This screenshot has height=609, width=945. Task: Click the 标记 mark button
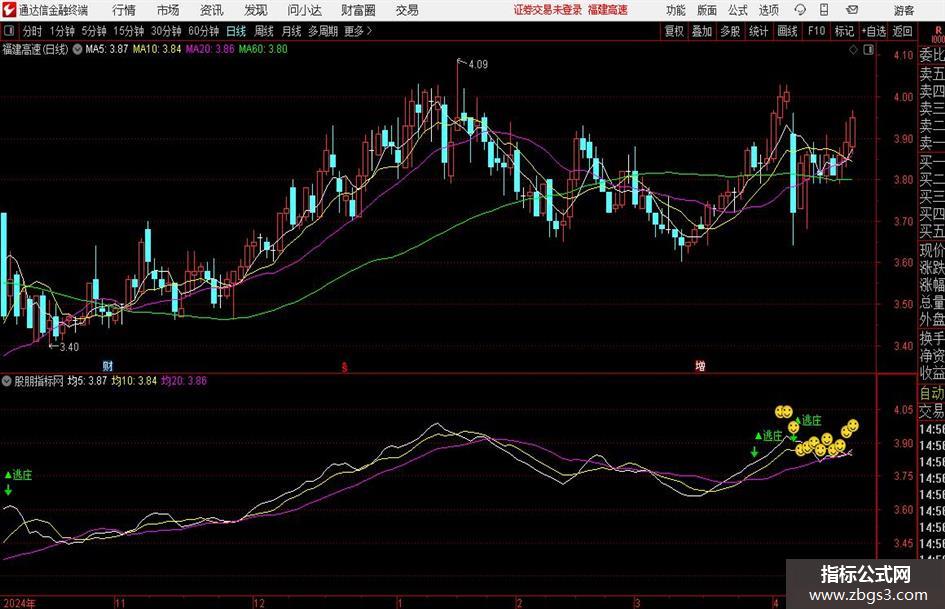(x=844, y=31)
